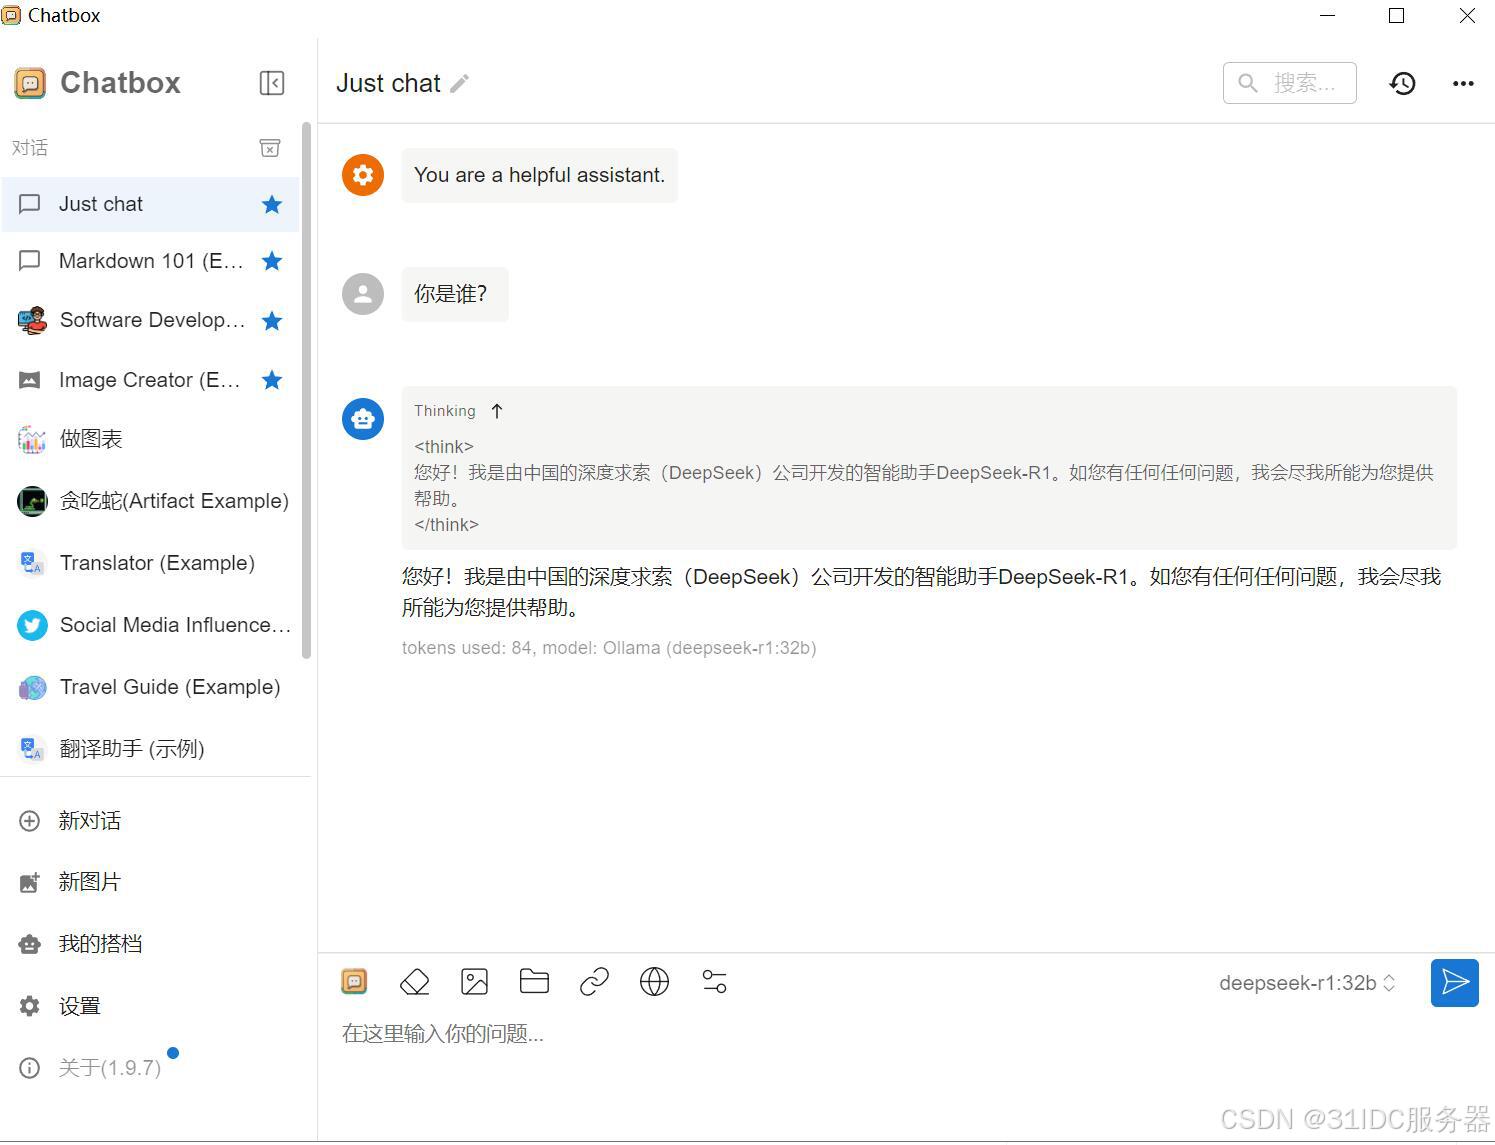Maximize the Chatbox window

point(1397,15)
